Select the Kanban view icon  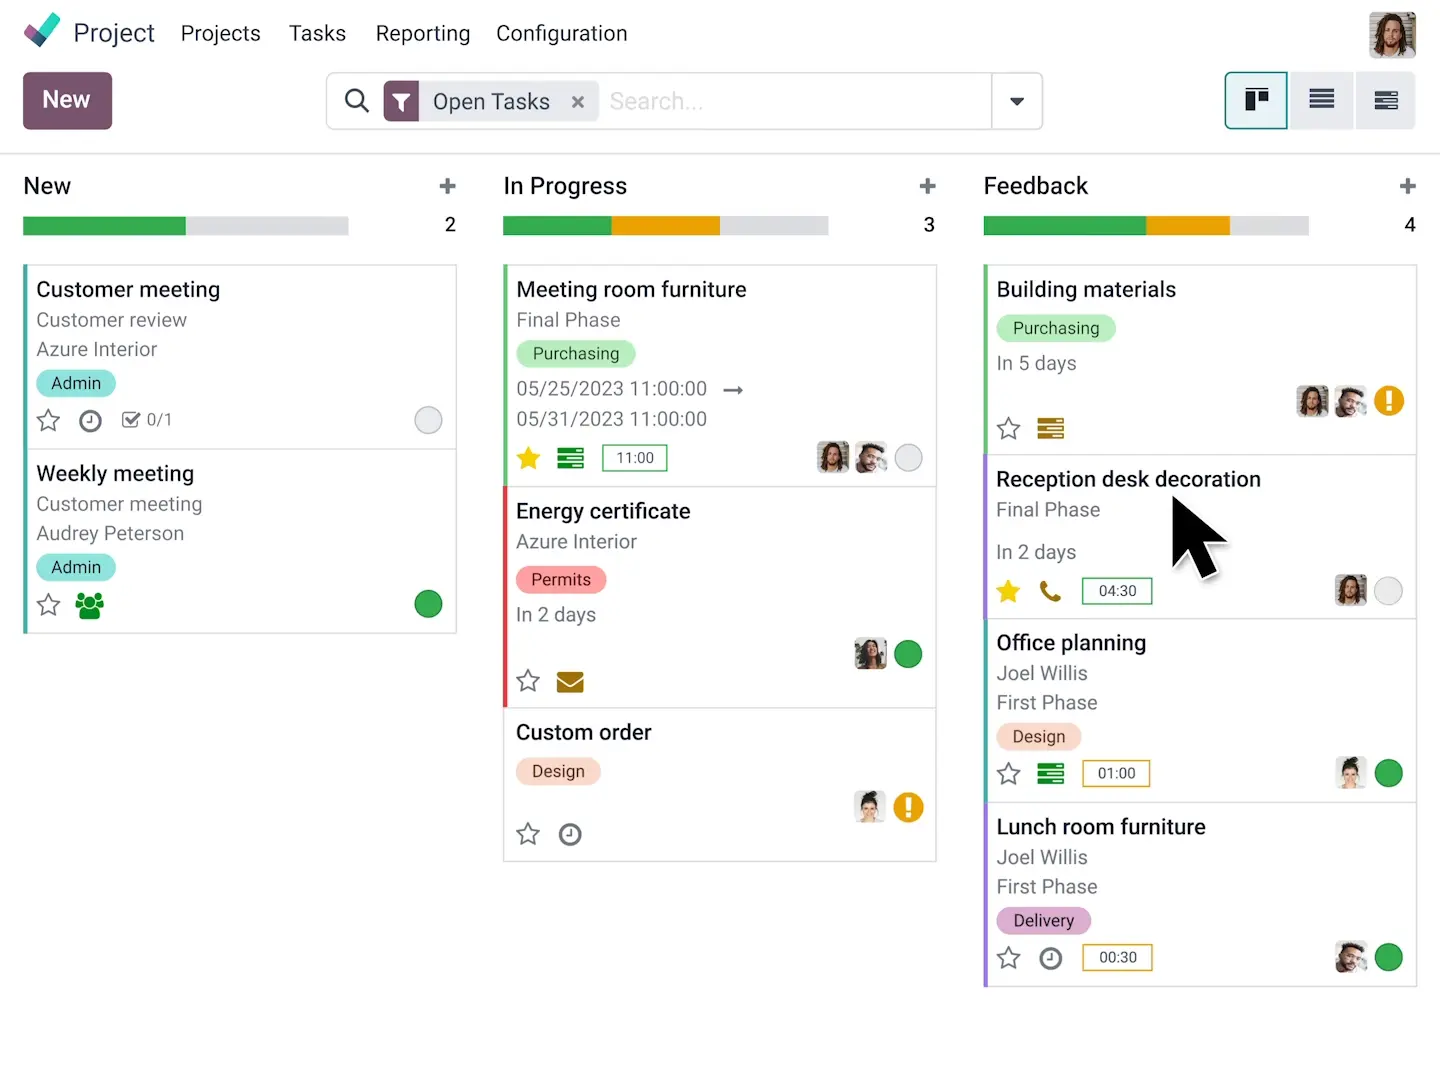pos(1256,100)
